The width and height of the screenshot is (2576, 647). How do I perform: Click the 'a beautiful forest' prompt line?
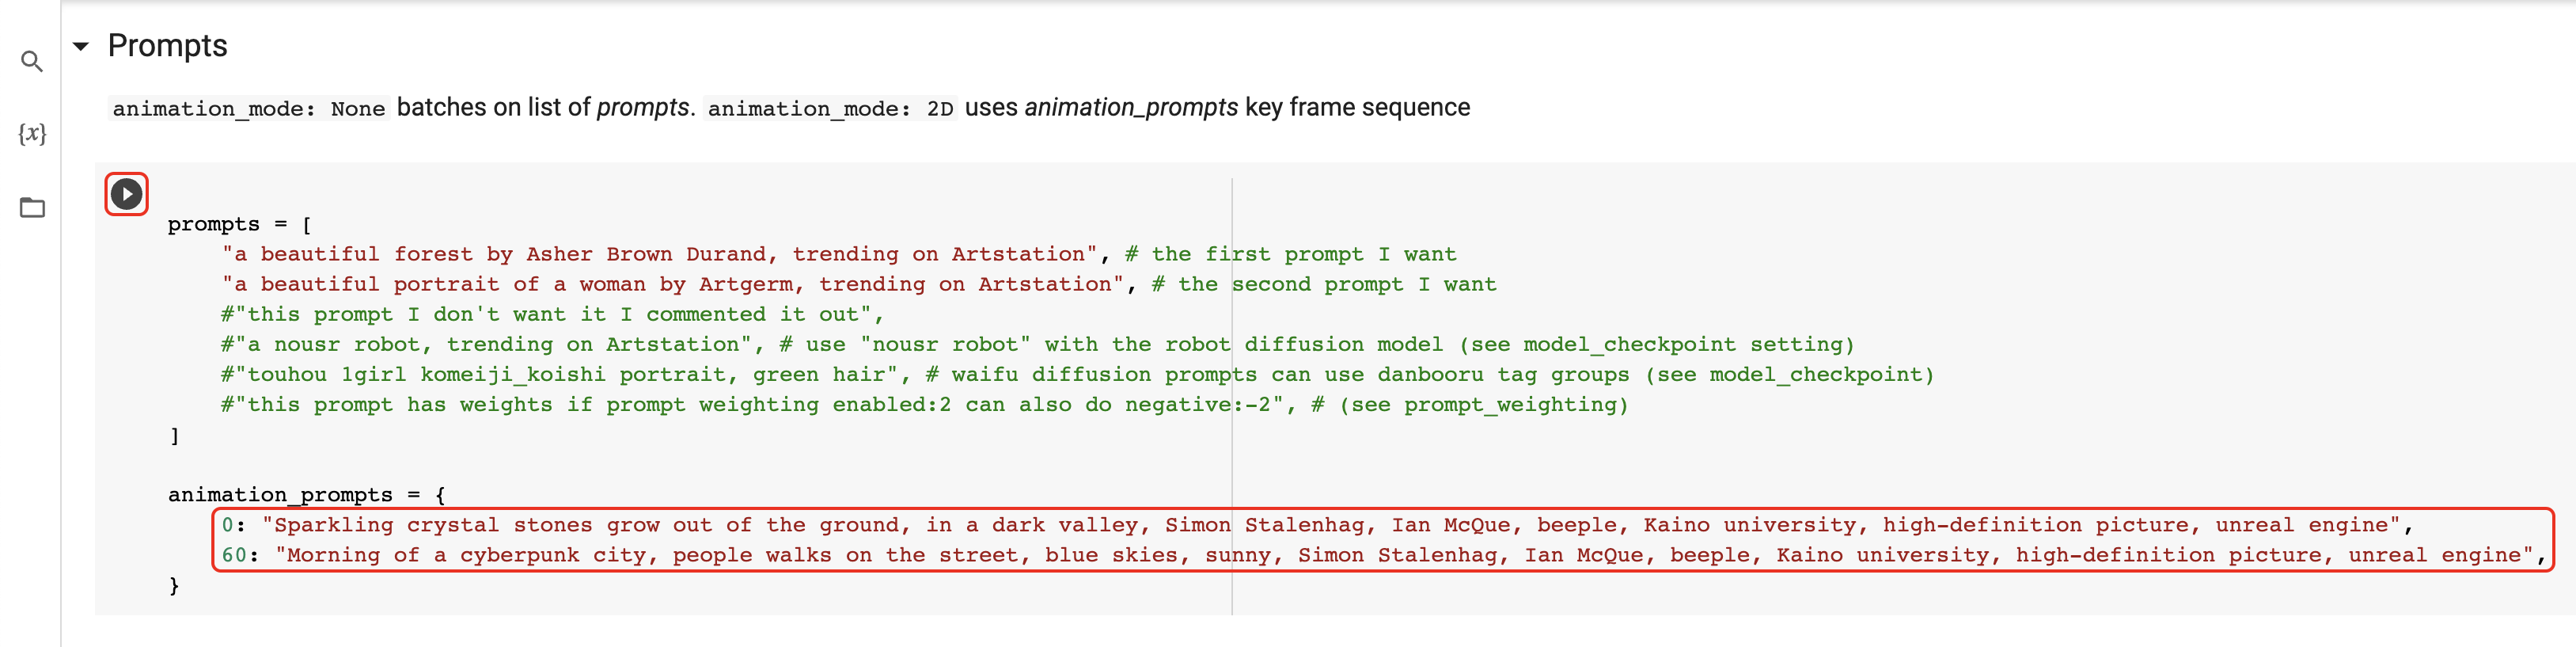pos(839,254)
